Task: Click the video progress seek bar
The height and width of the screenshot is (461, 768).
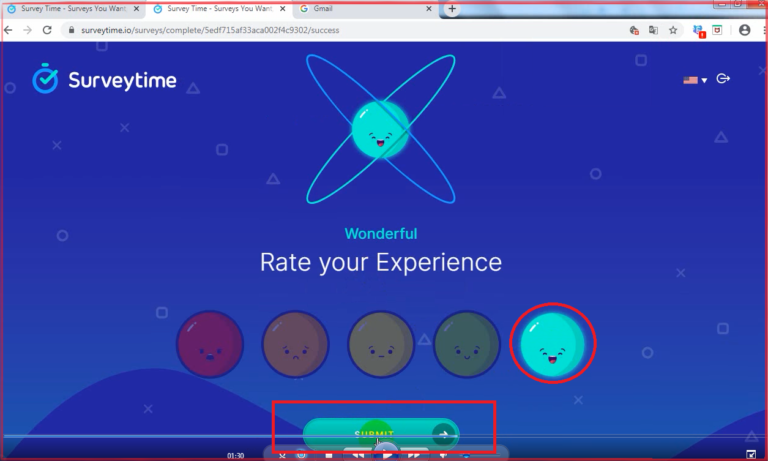Action: point(382,436)
